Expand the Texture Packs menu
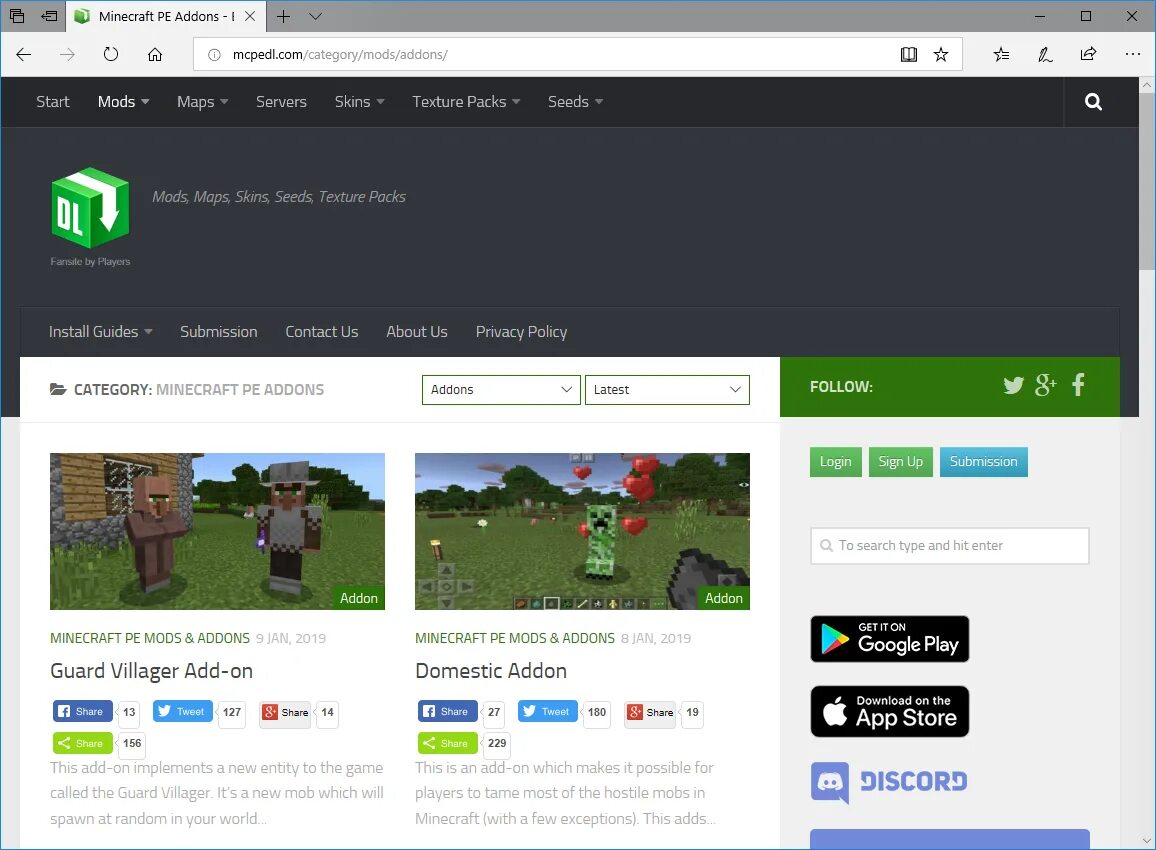The image size is (1156, 850). pyautogui.click(x=466, y=102)
